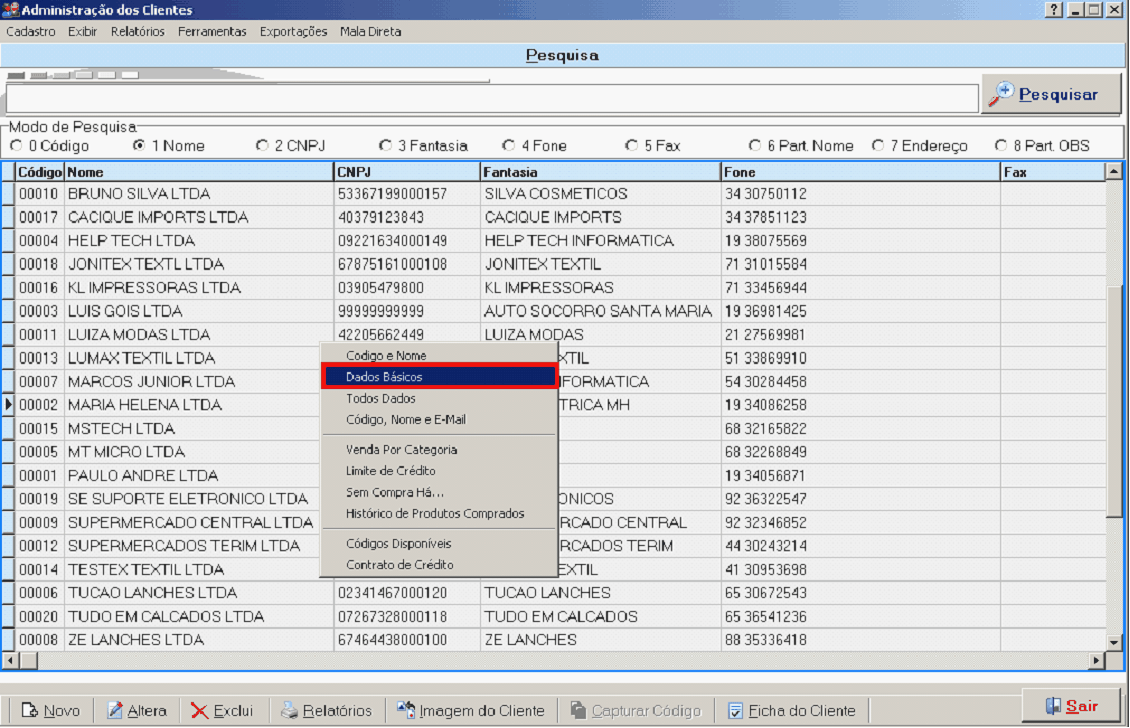The height and width of the screenshot is (728, 1130).
Task: Click the Relatórios printer icon
Action: coord(289,711)
